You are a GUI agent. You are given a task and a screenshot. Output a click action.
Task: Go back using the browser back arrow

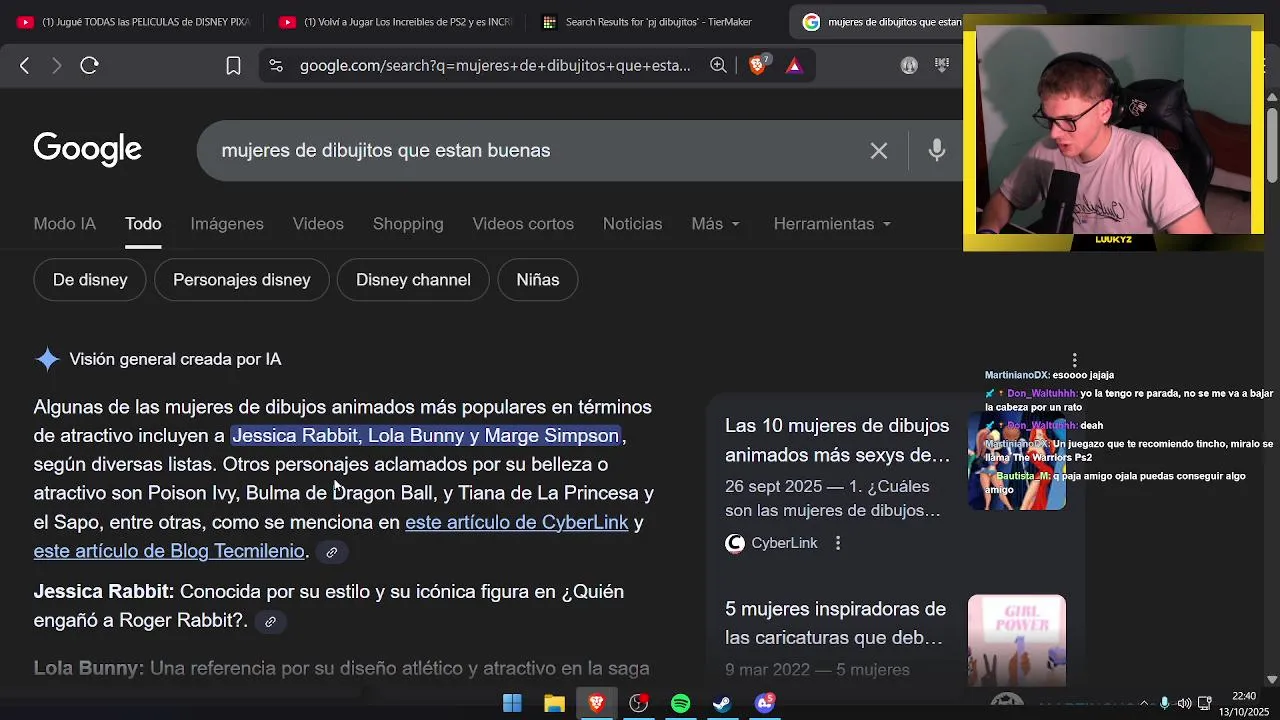tap(25, 66)
